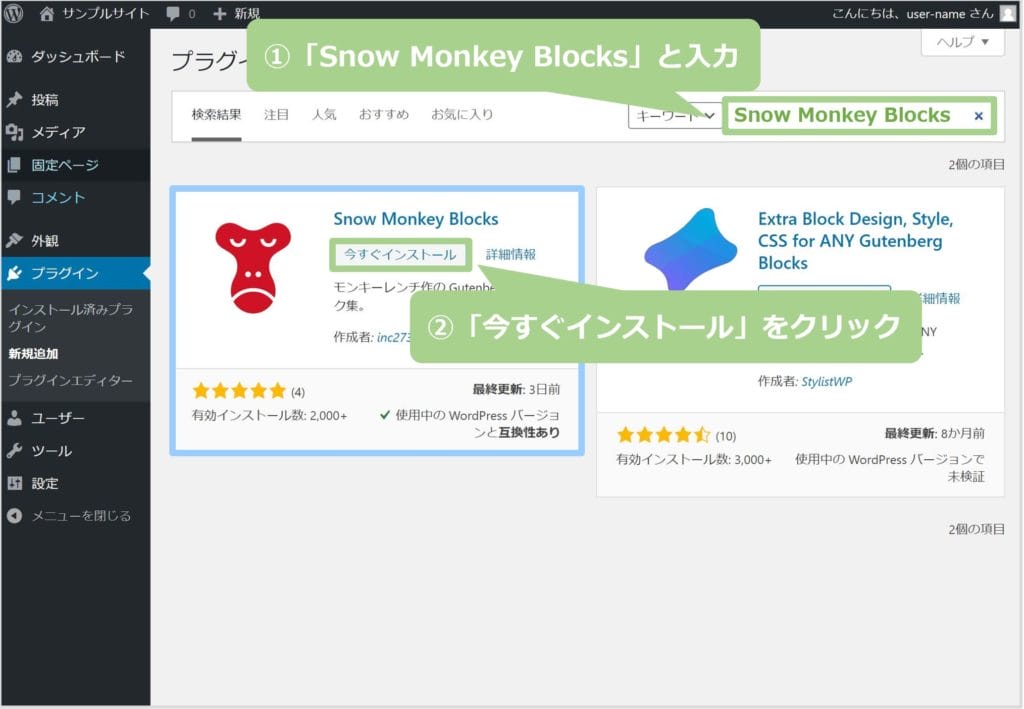Screen dimensions: 1024x709
Task: Click the Snow Monkey Blocks monkey thumbnail
Action: coord(253,266)
